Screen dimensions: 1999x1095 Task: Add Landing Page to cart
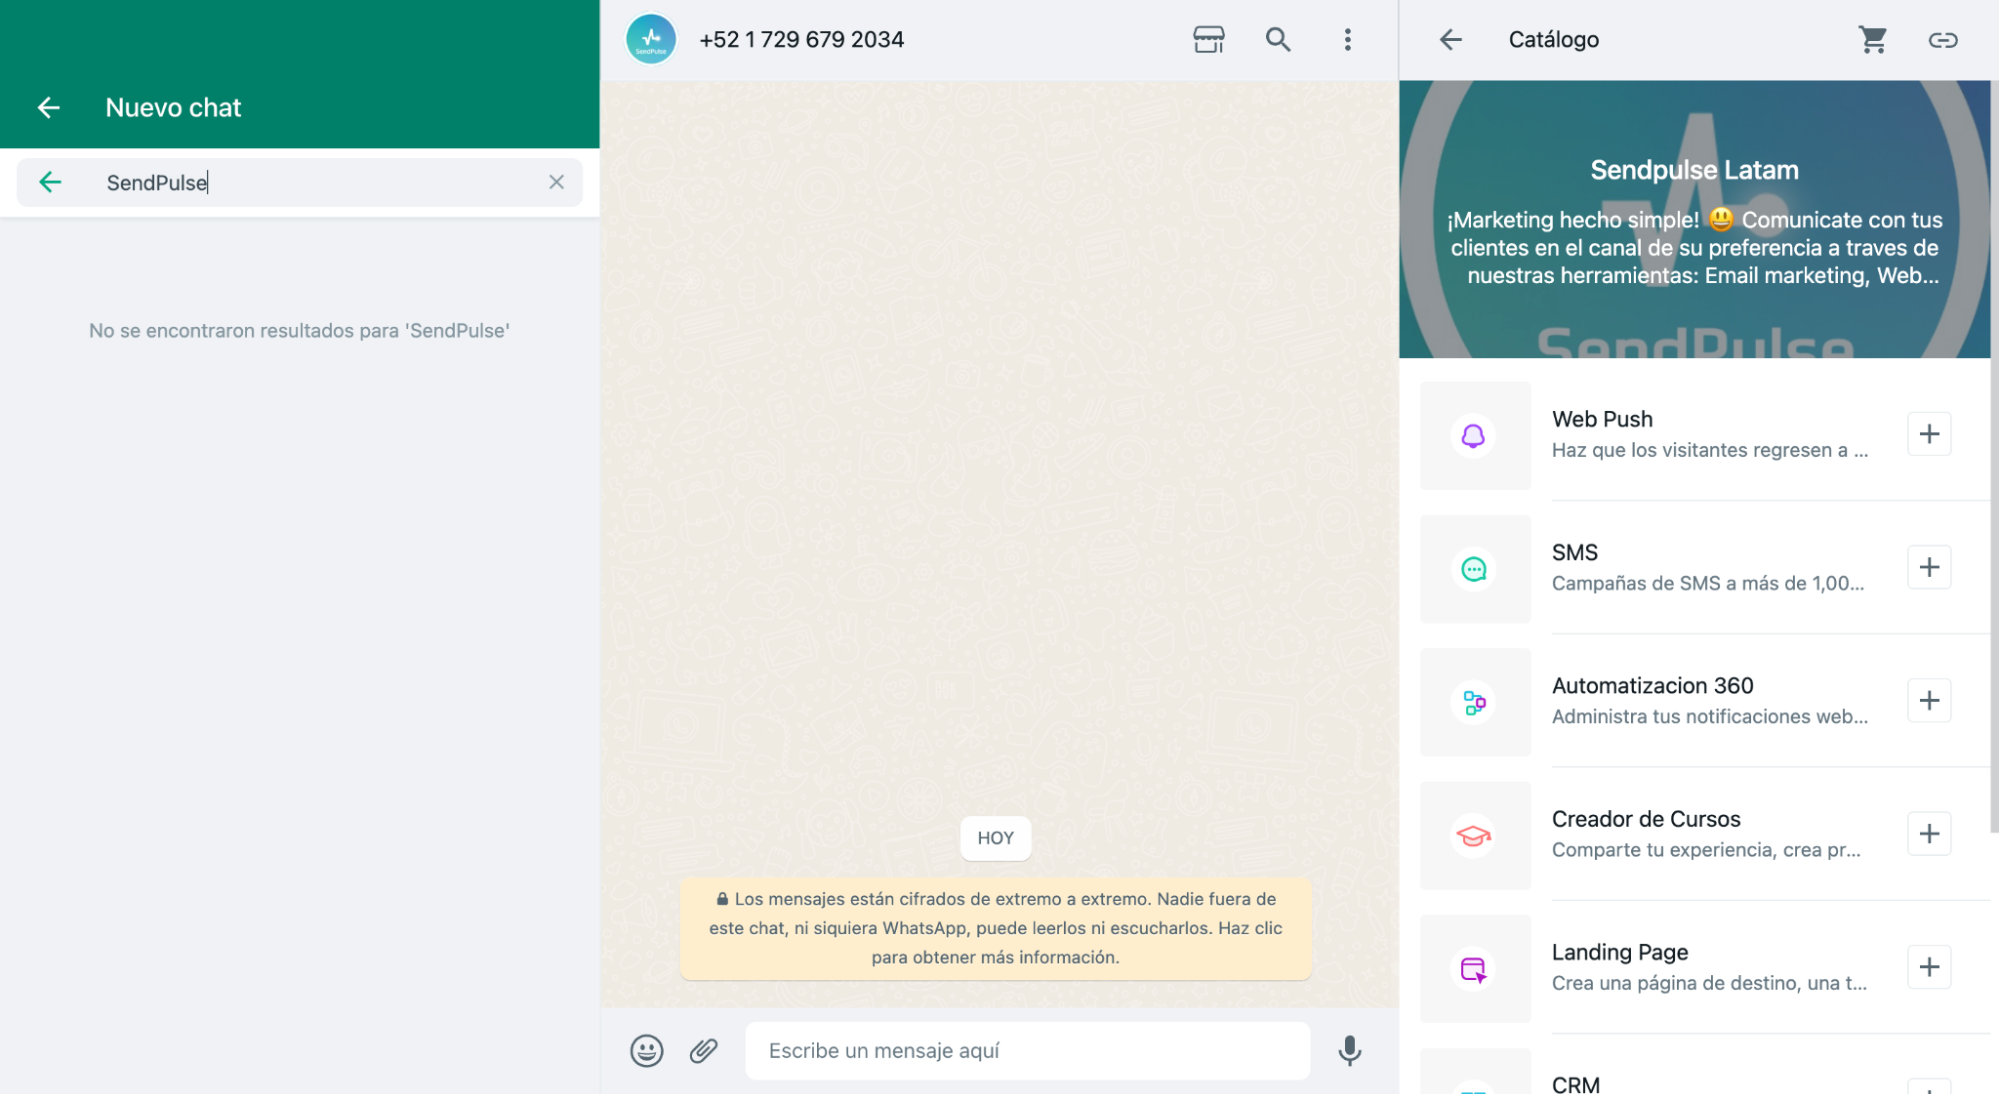pyautogui.click(x=1928, y=966)
